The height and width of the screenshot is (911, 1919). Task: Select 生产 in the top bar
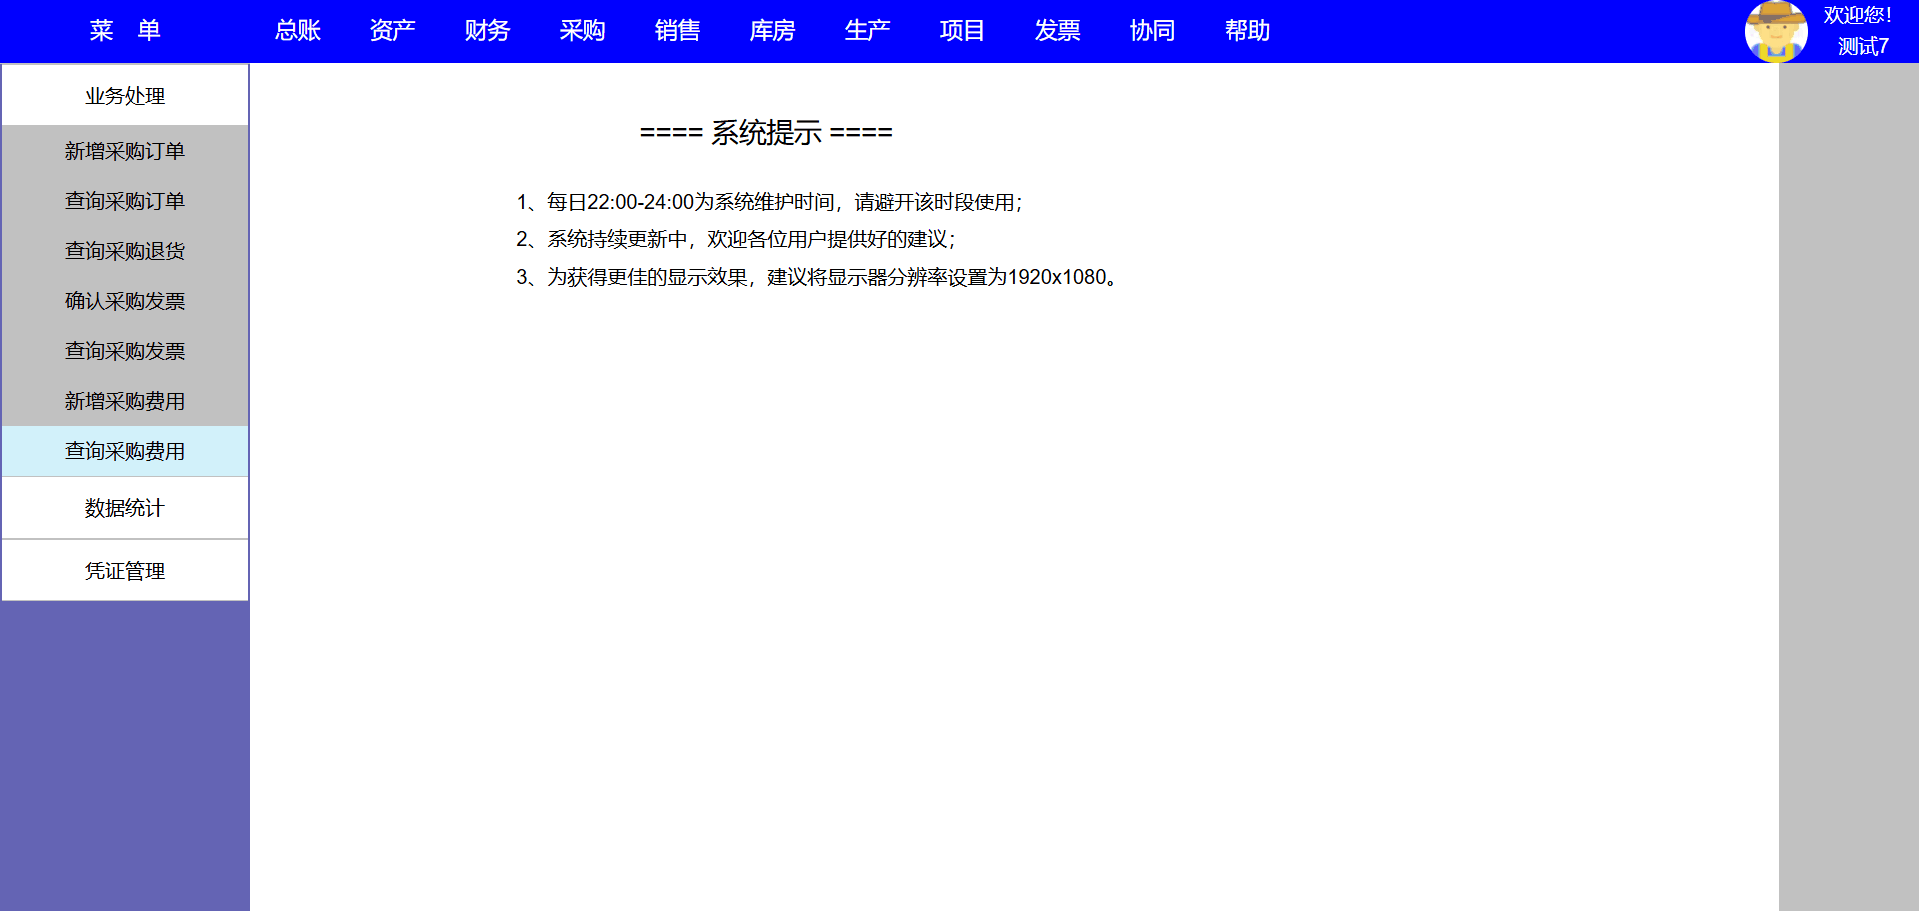coord(867,31)
